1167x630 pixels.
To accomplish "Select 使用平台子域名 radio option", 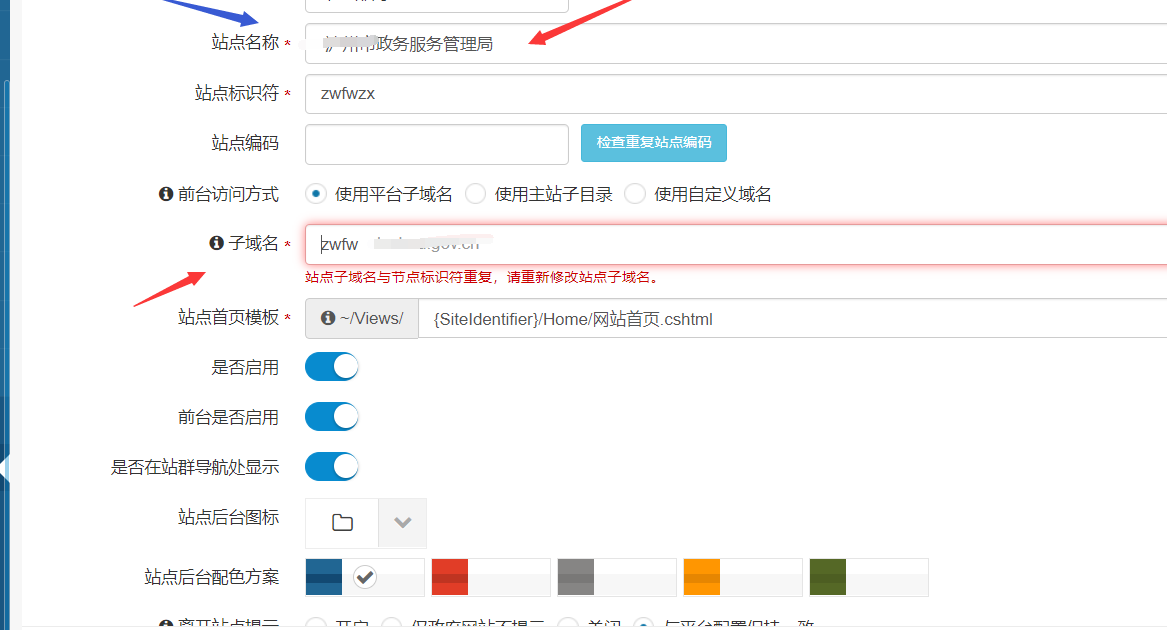I will pyautogui.click(x=317, y=194).
